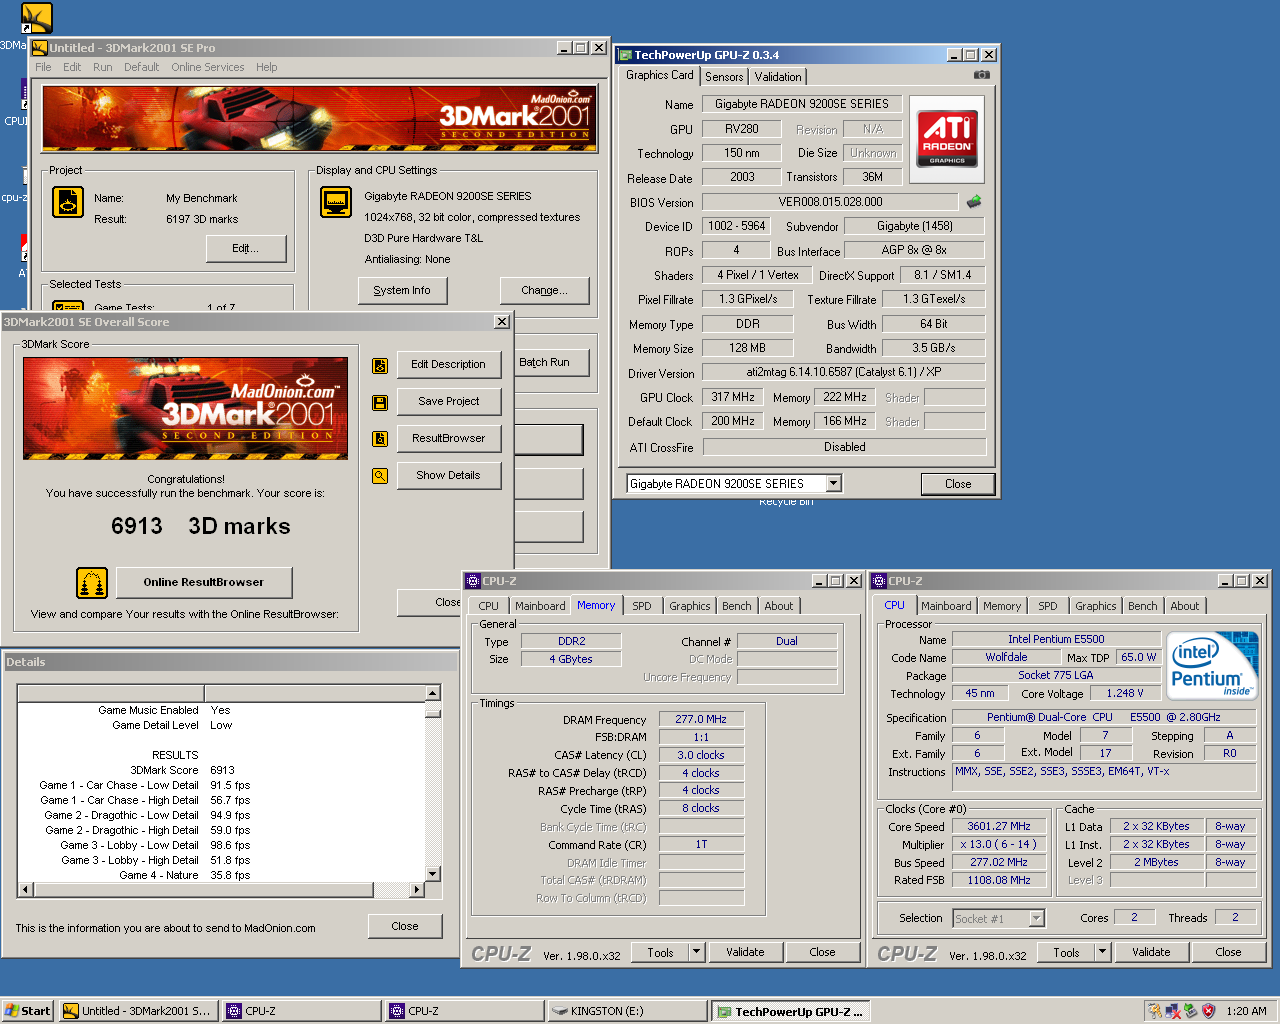
Task: Click the BIOS save chip icon in GPU-Z
Action: (973, 202)
